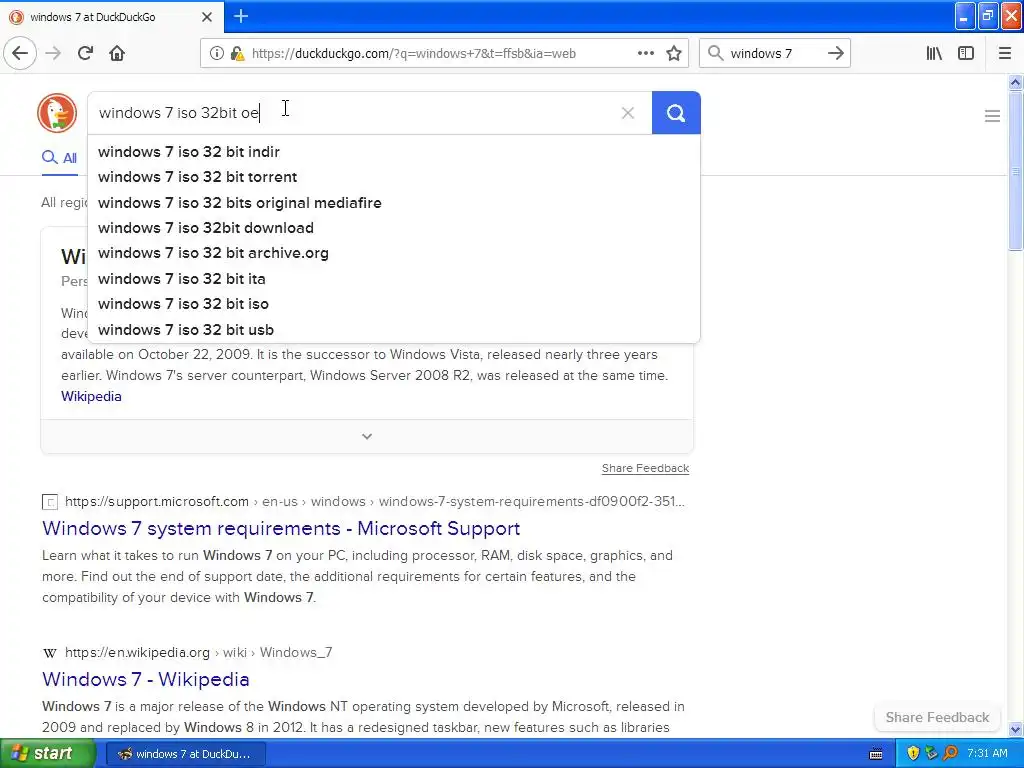
Task: Open the Windows Start menu
Action: [47, 754]
